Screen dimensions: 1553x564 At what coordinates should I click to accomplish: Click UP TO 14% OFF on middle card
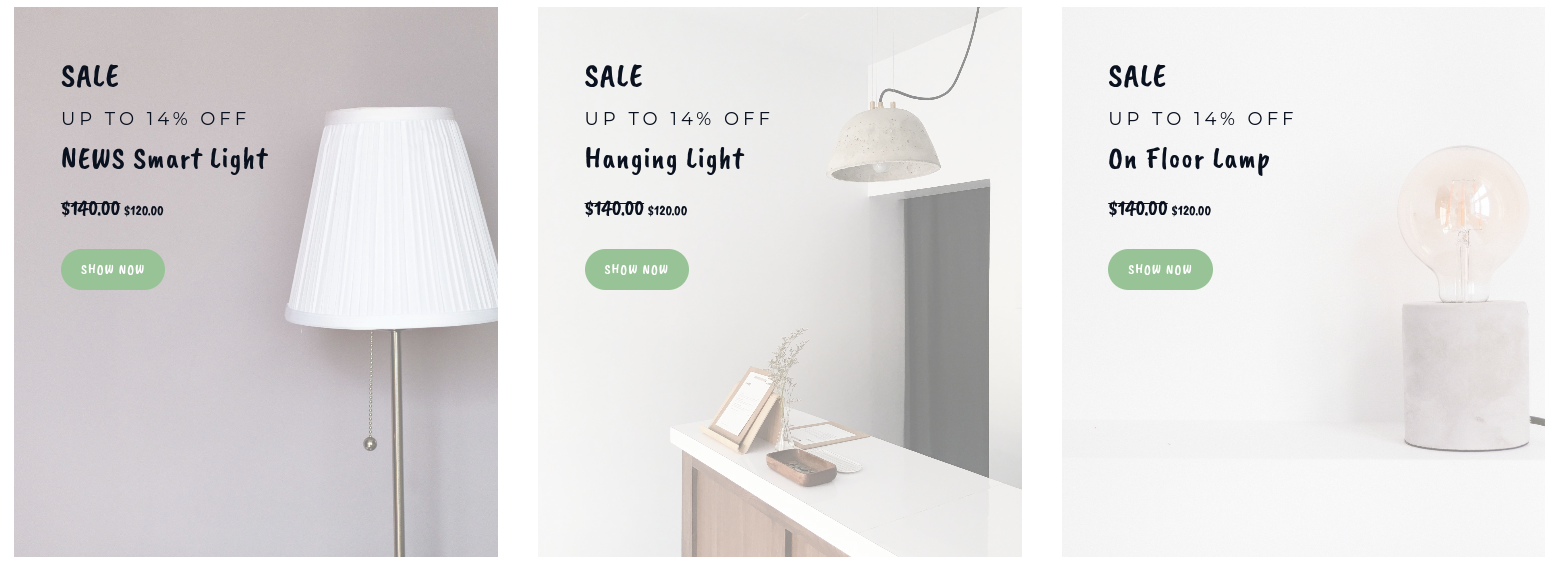[x=678, y=118]
